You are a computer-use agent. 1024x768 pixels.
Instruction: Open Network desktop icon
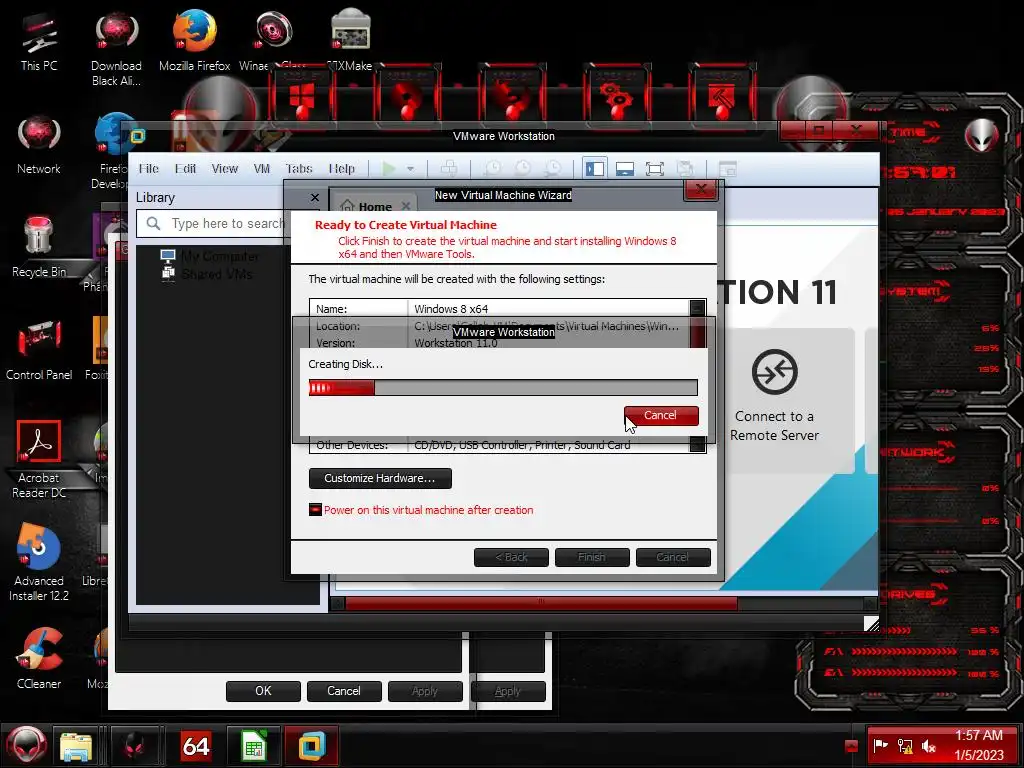click(x=39, y=145)
